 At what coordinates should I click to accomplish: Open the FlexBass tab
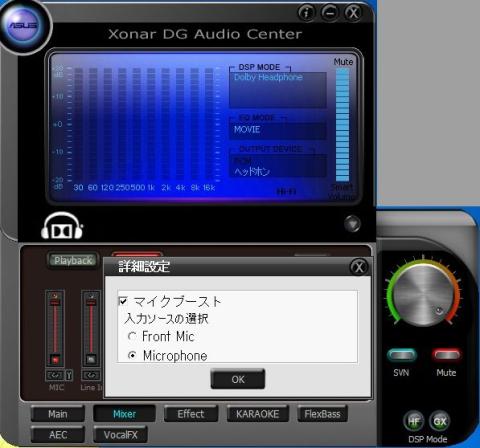point(322,414)
